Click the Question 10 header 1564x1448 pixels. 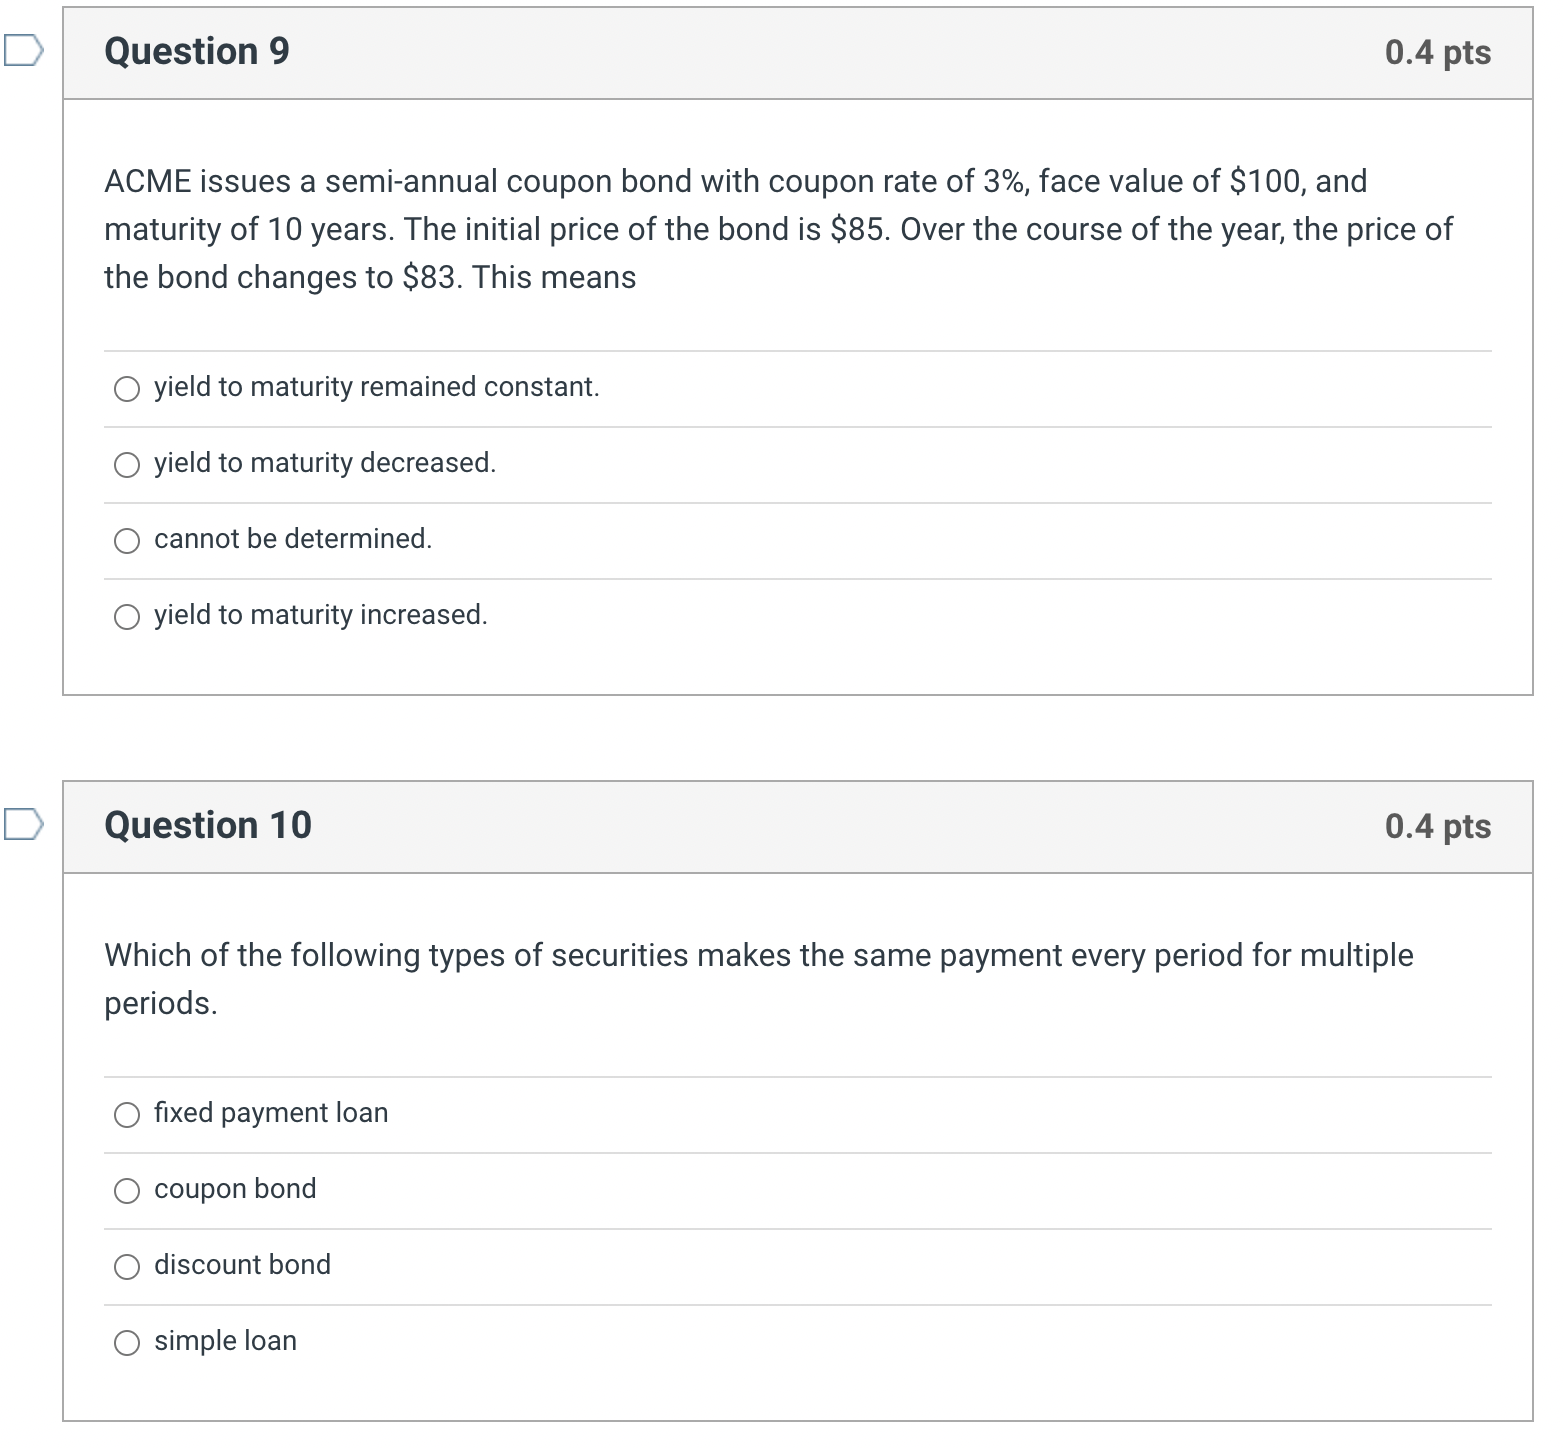pos(208,826)
